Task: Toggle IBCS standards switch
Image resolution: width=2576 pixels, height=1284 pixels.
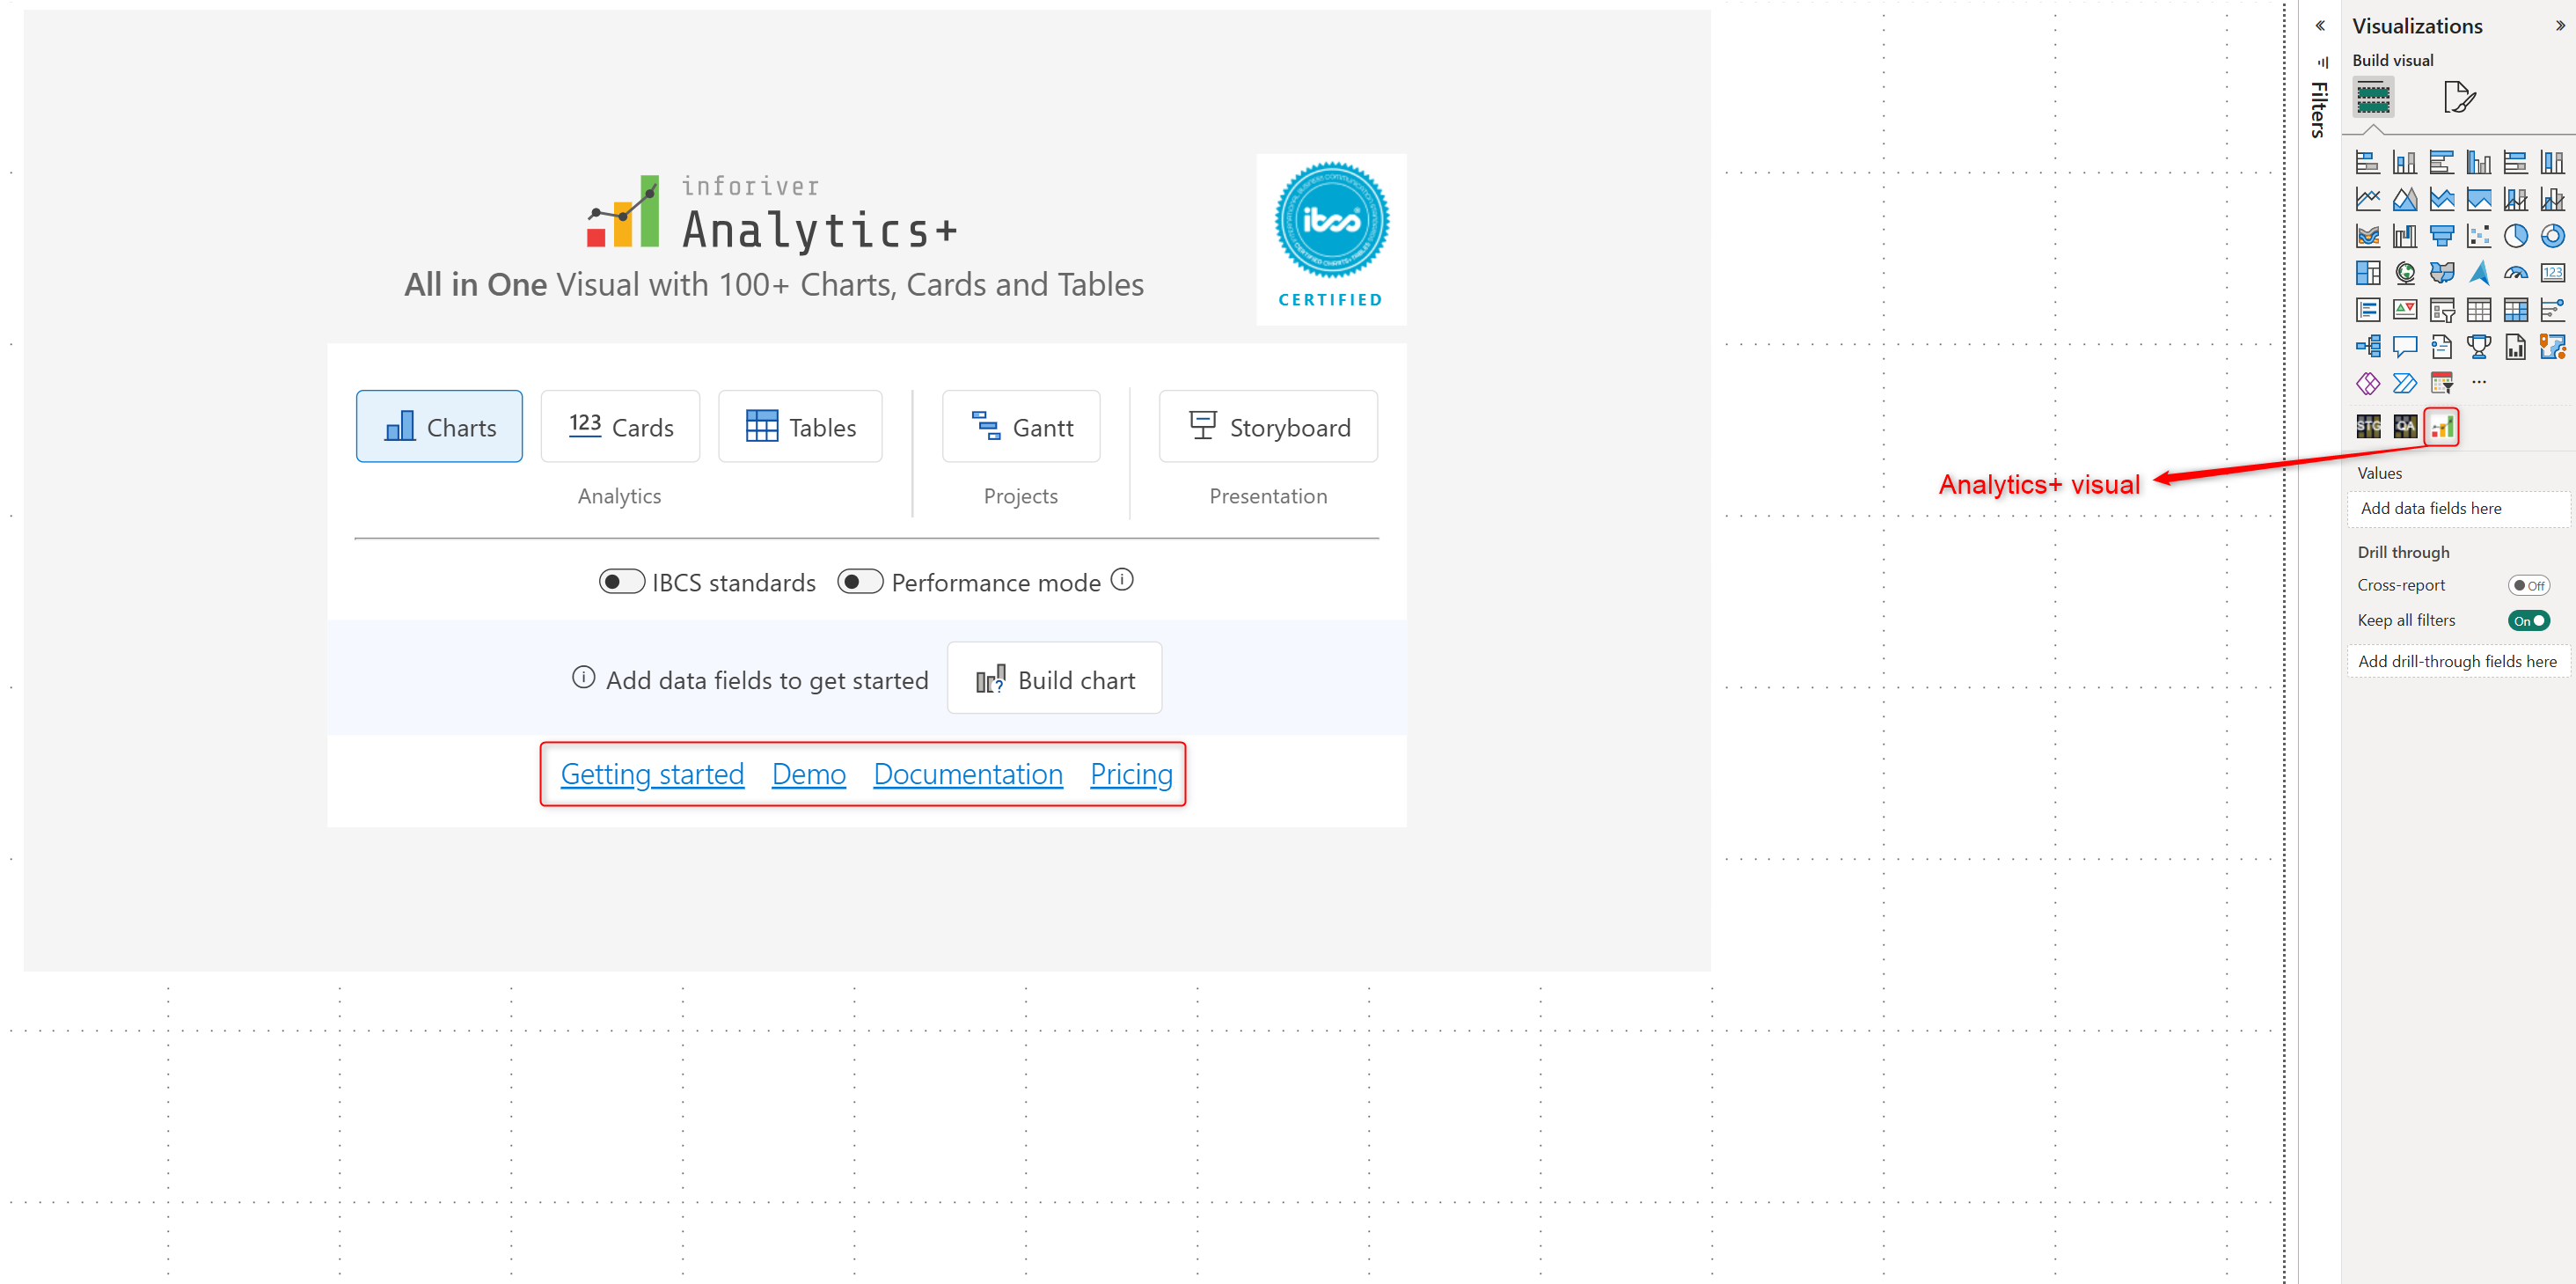Action: tap(621, 582)
